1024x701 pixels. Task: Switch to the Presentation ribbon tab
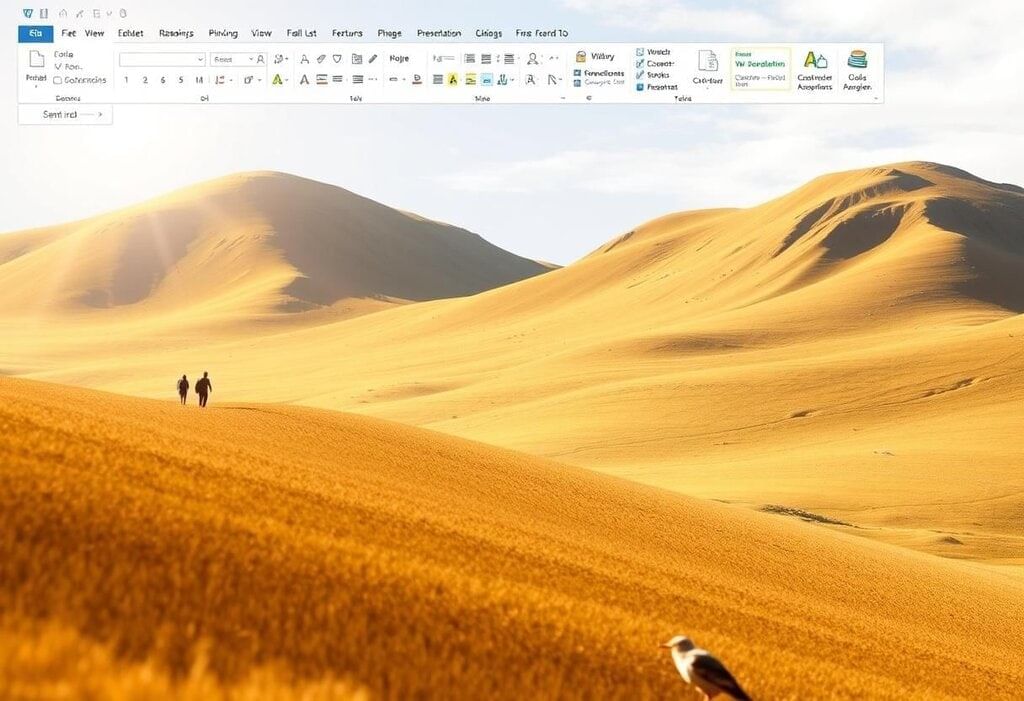(x=439, y=33)
